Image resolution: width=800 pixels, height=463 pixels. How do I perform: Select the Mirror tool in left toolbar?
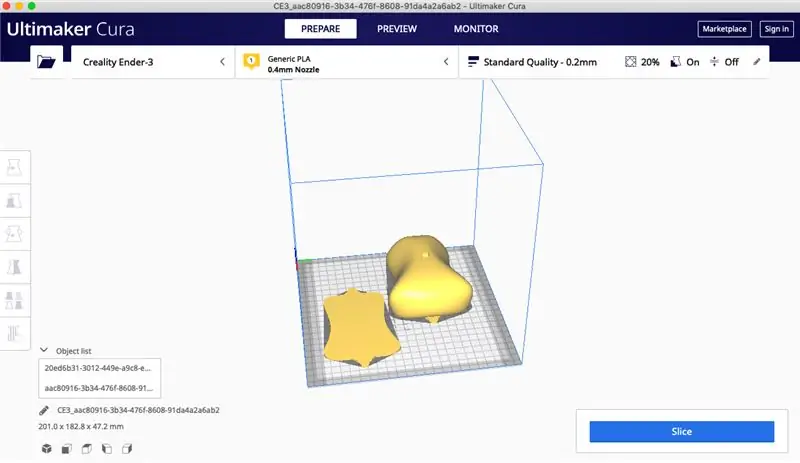coord(14,267)
